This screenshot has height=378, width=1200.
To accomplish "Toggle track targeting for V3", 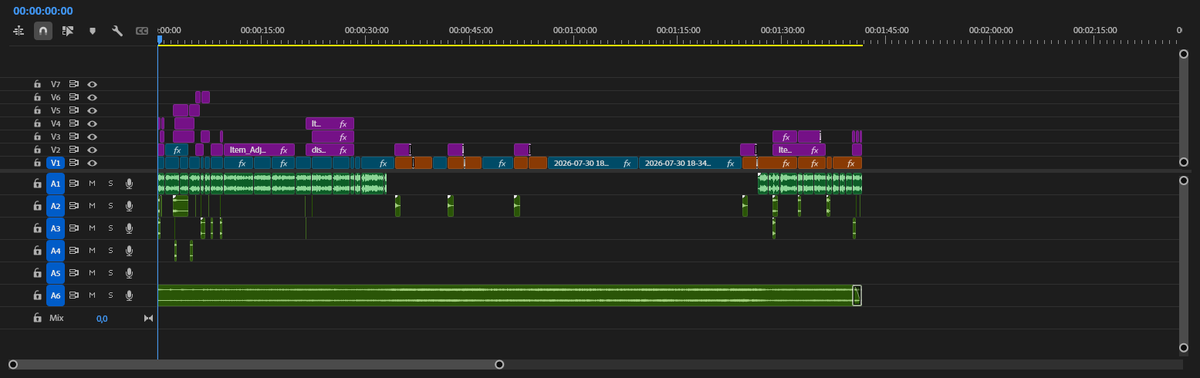I will coord(56,136).
